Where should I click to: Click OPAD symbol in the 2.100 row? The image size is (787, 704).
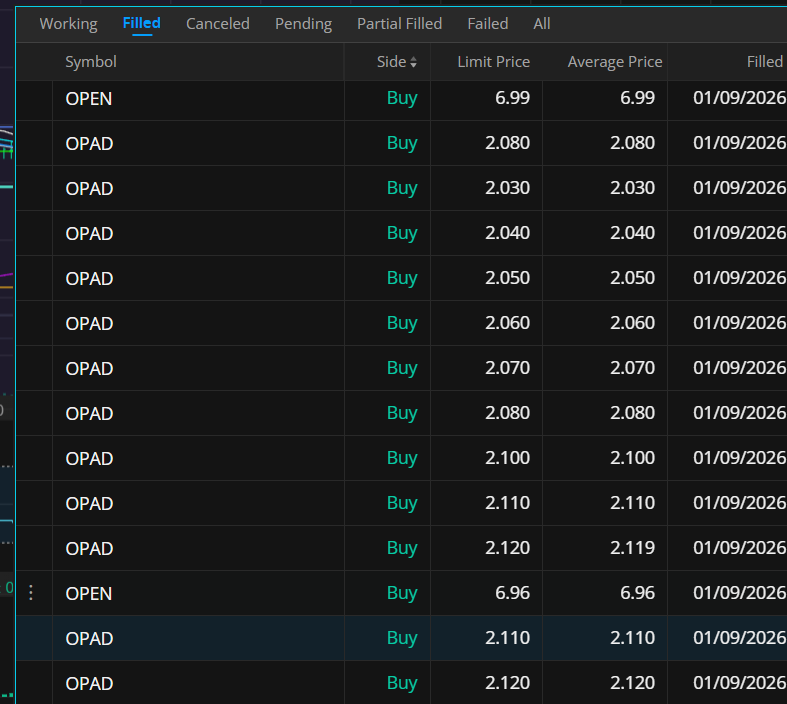(89, 458)
